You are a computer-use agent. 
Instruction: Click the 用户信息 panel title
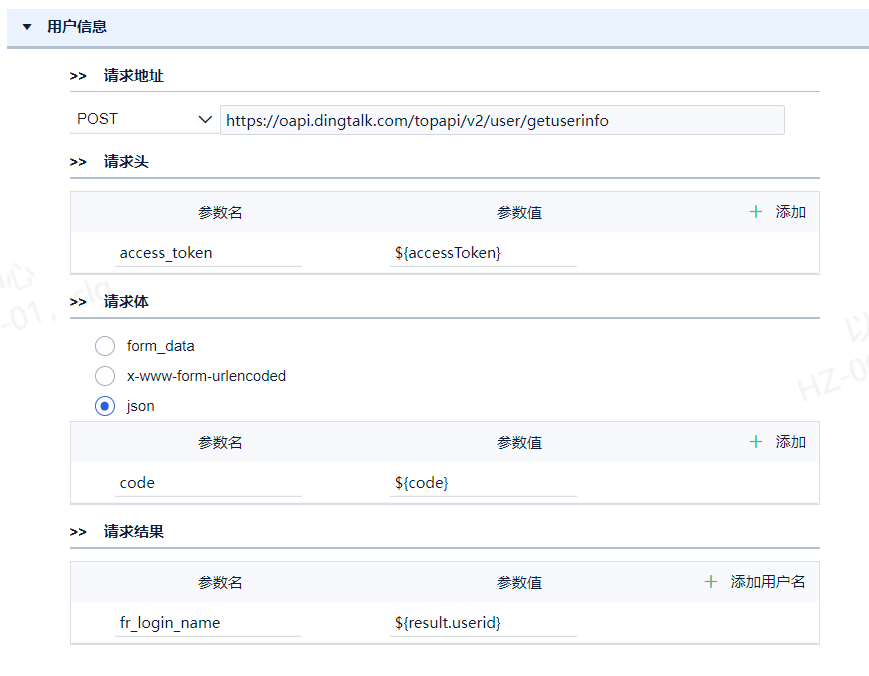(76, 27)
